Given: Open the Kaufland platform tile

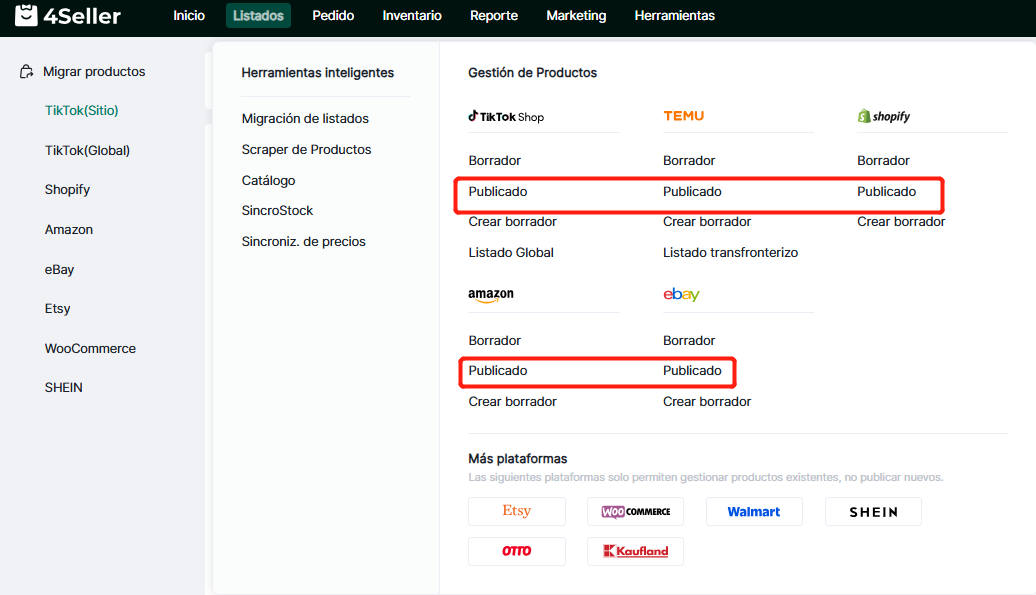Looking at the screenshot, I should (635, 551).
